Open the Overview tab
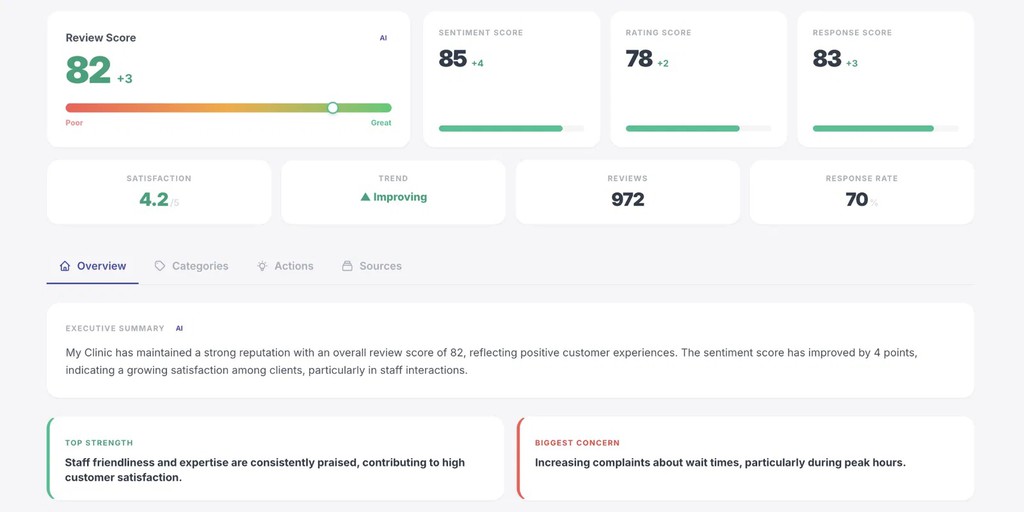1024x512 pixels. coord(93,266)
